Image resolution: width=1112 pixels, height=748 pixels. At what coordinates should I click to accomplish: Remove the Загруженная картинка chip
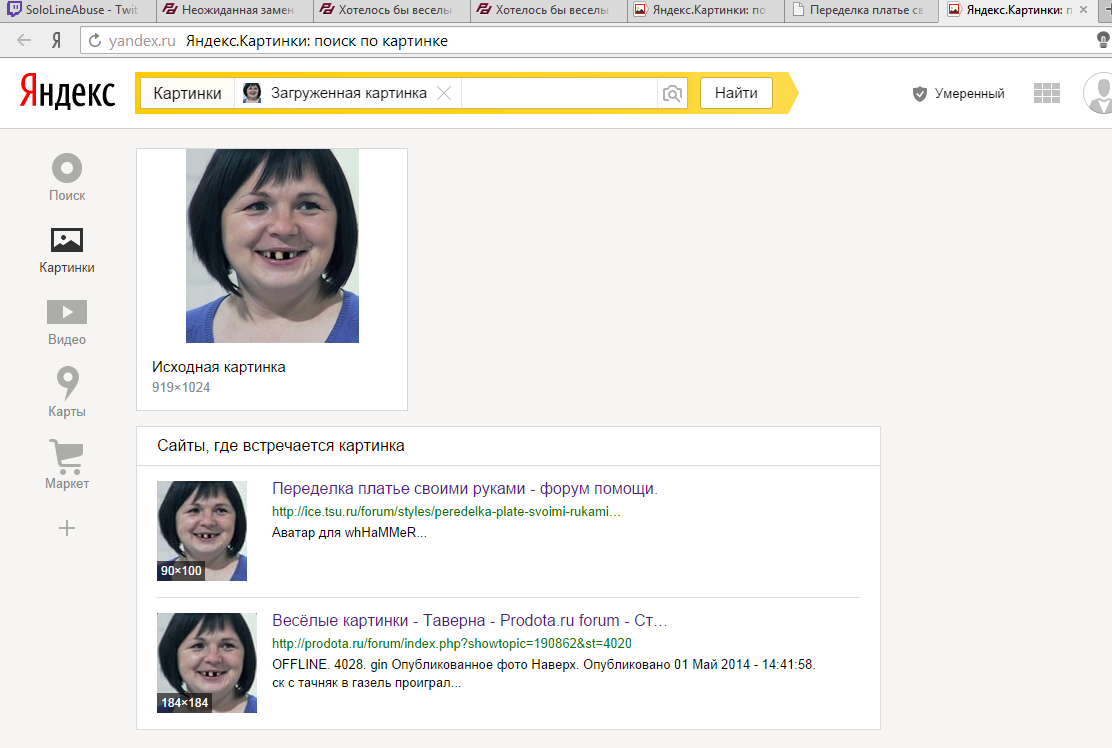(444, 92)
